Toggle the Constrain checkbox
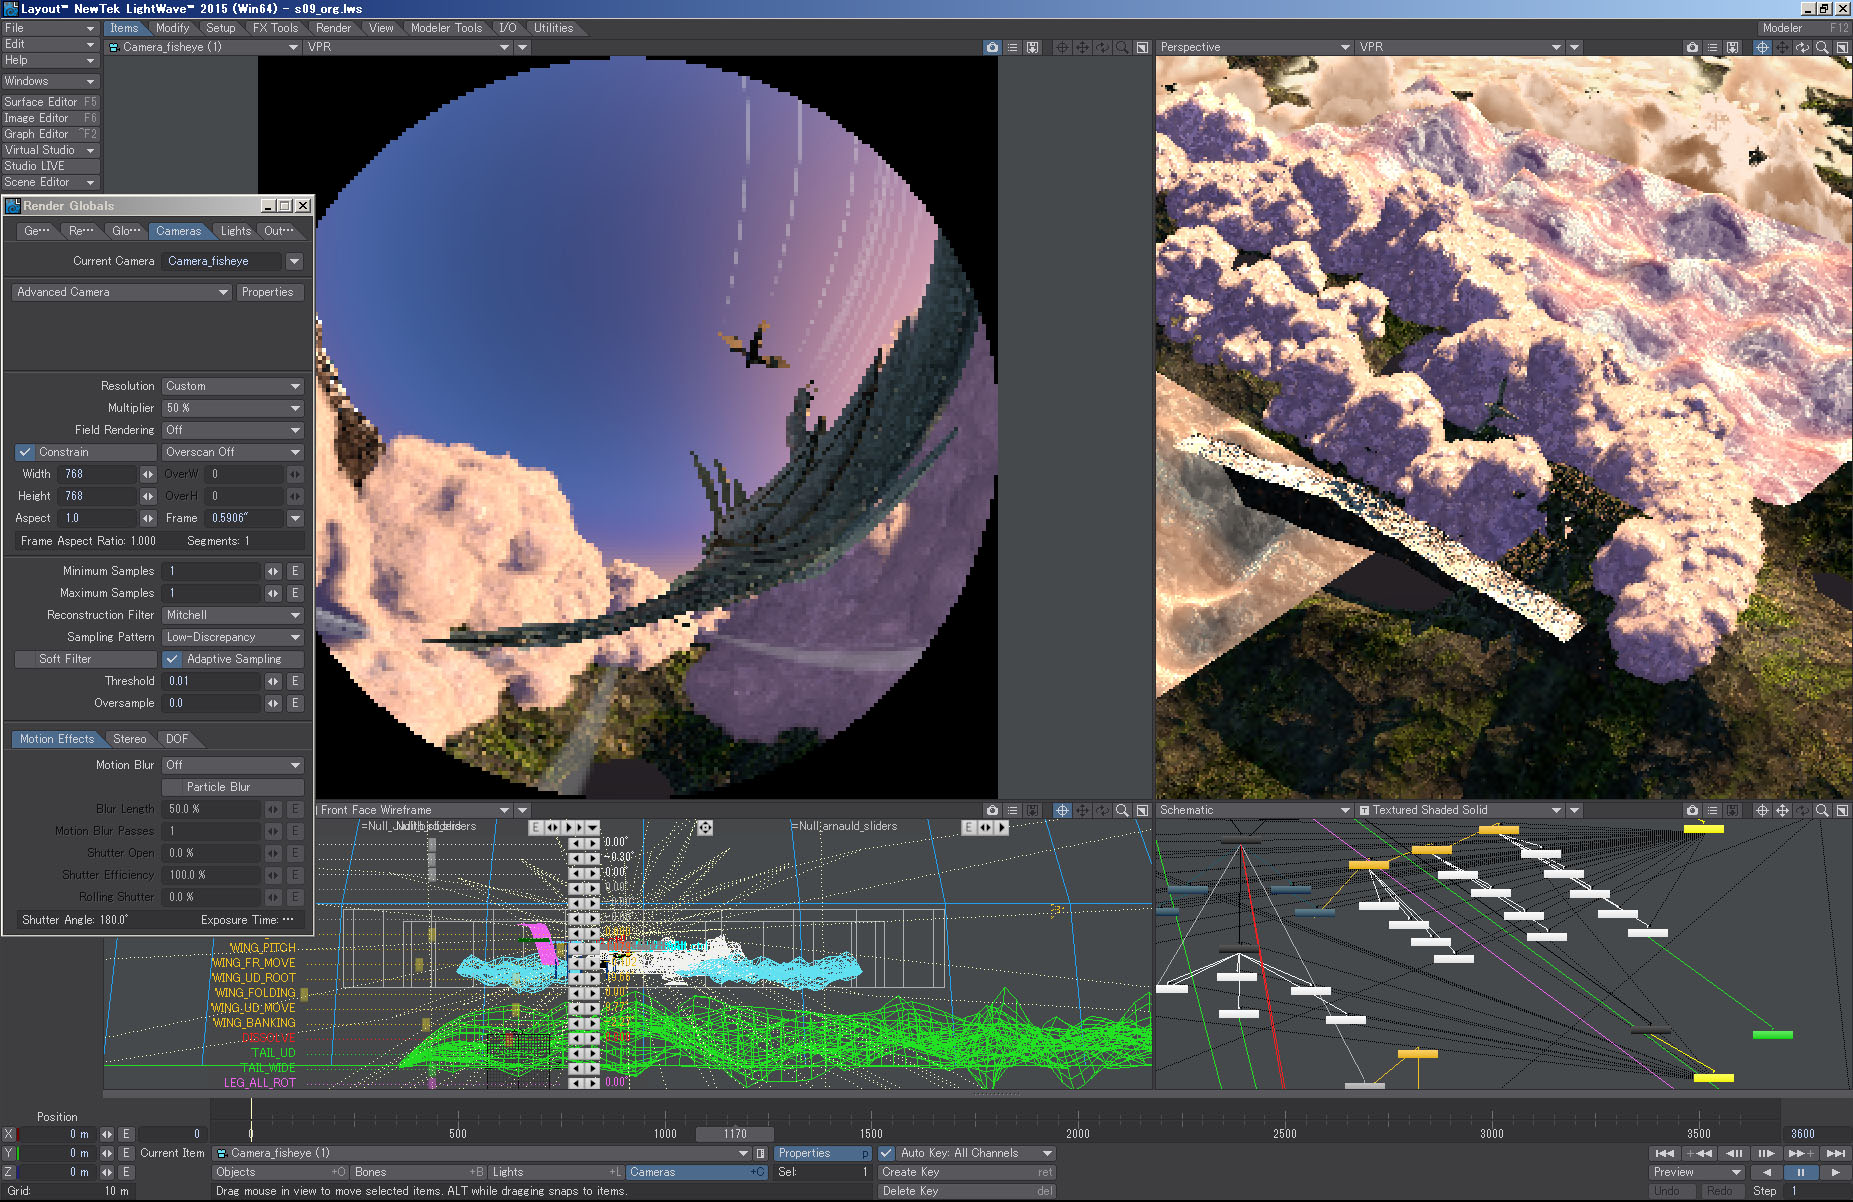 click(25, 452)
